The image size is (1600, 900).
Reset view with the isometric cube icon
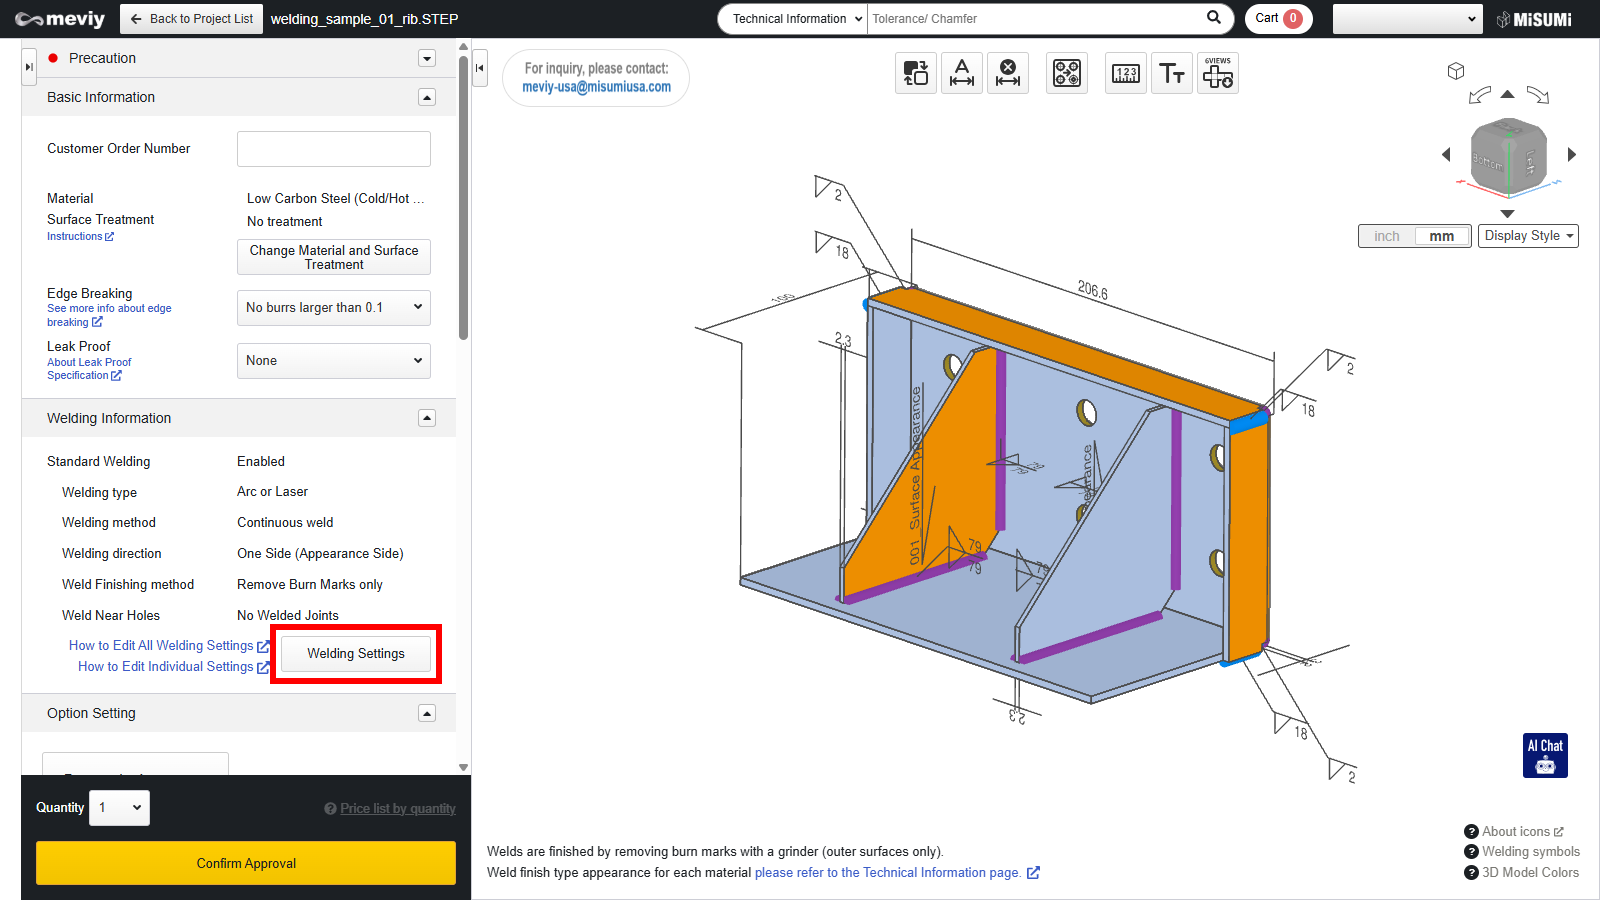(x=1456, y=71)
